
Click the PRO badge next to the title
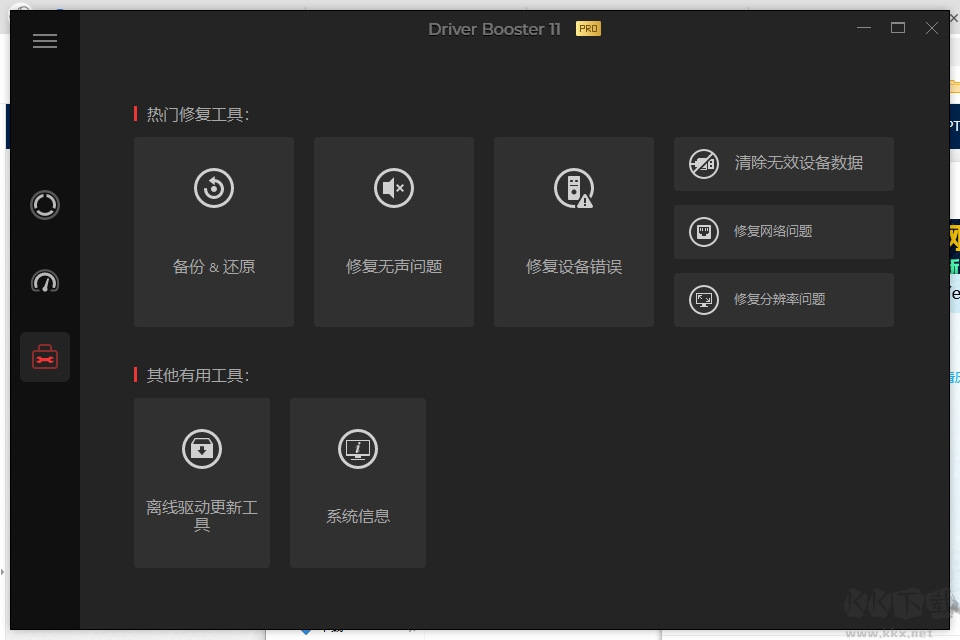click(587, 29)
